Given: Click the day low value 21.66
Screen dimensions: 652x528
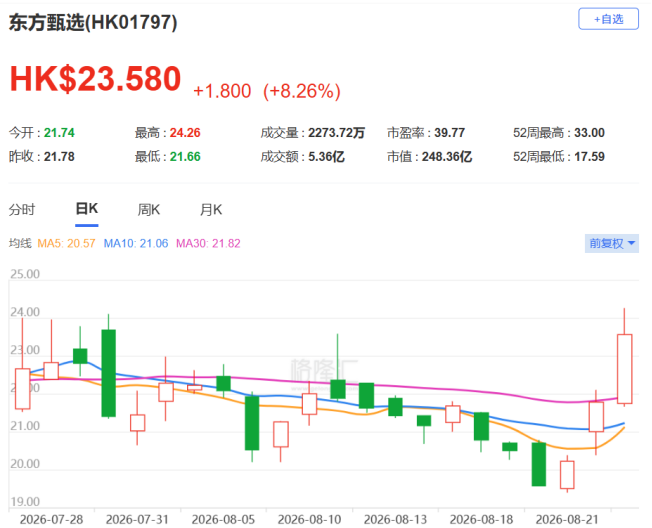Looking at the screenshot, I should coord(185,157).
